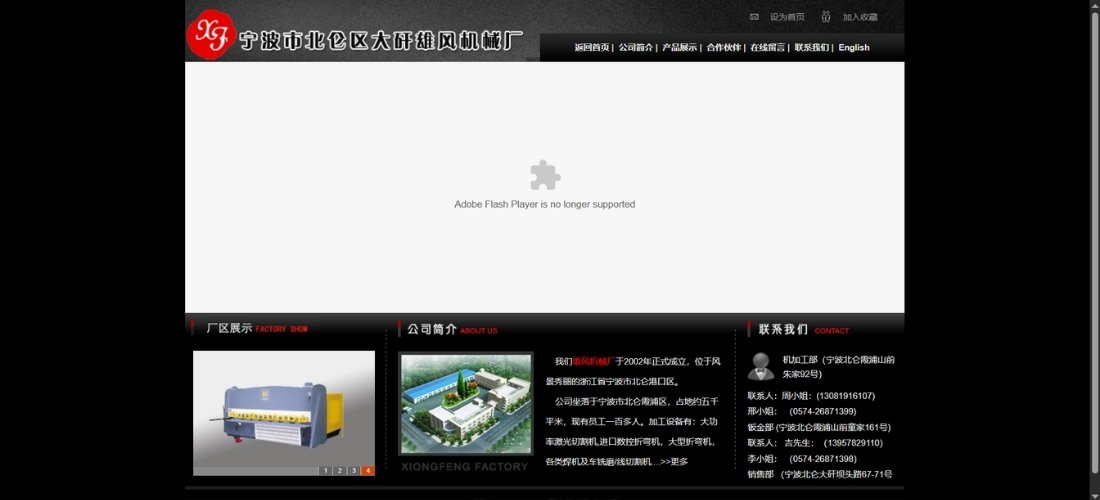Click the red 雄风机械厂 company name link
The image size is (1100, 500).
pos(593,361)
